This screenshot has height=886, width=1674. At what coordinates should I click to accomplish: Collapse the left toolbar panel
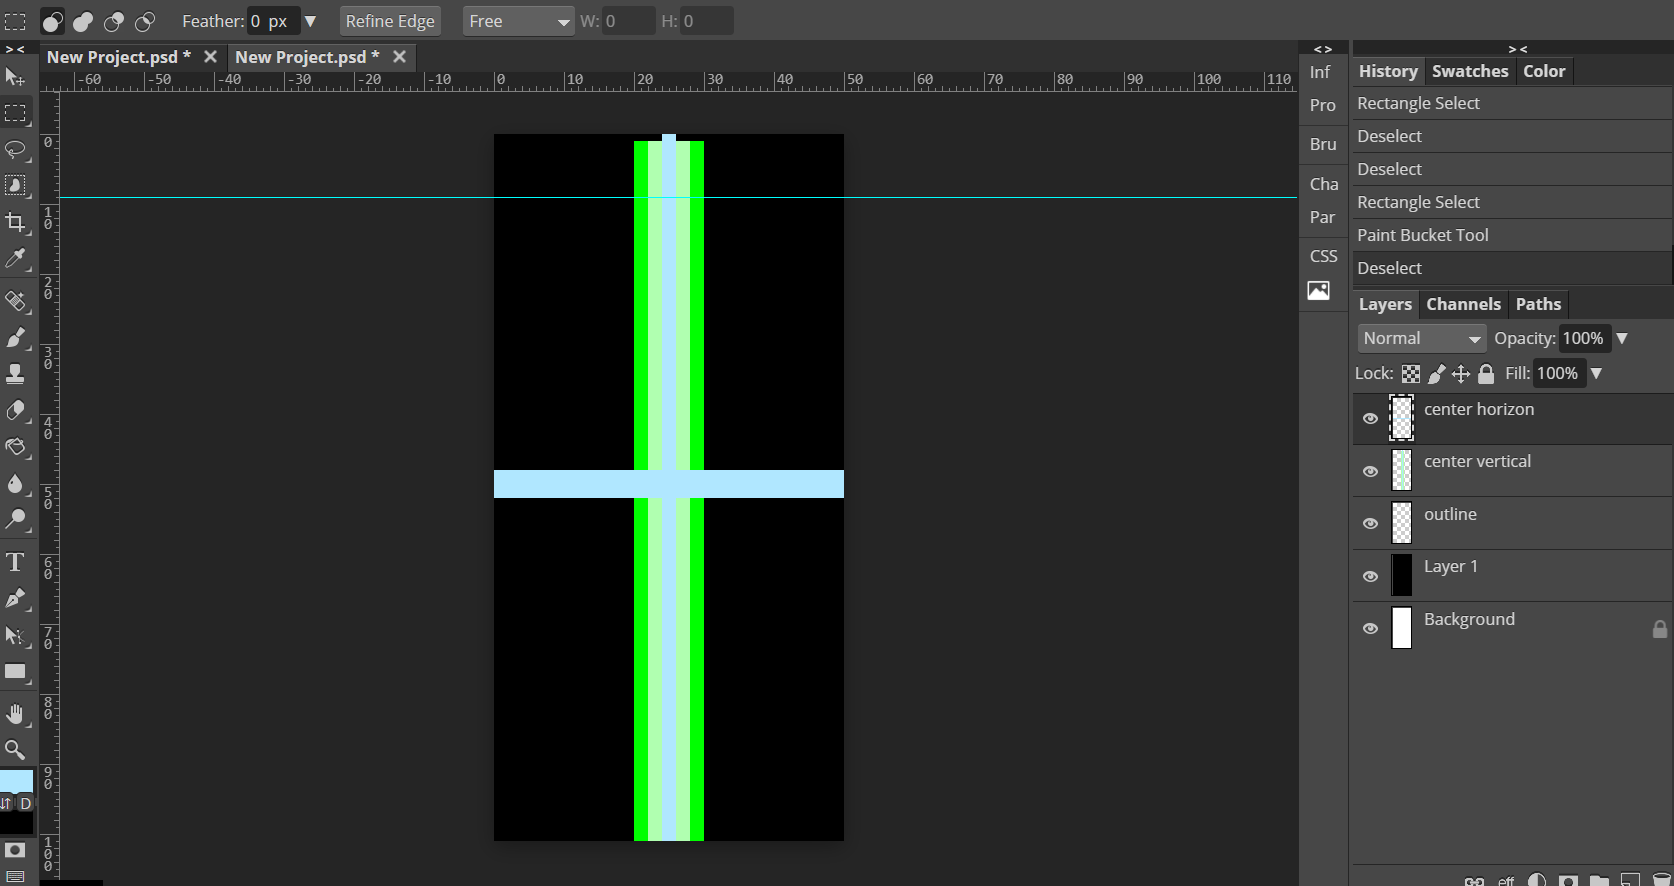click(x=15, y=49)
